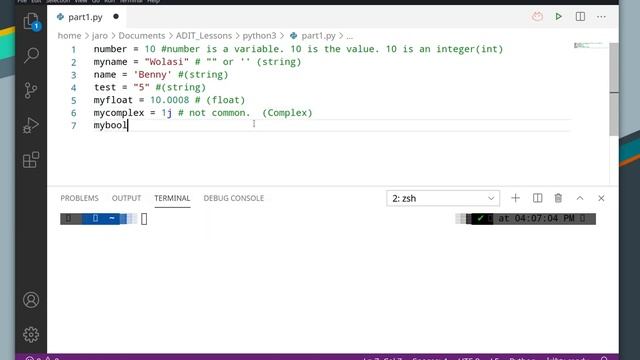Click 'python3' in the breadcrumb path
This screenshot has width=640, height=360.
(x=260, y=36)
